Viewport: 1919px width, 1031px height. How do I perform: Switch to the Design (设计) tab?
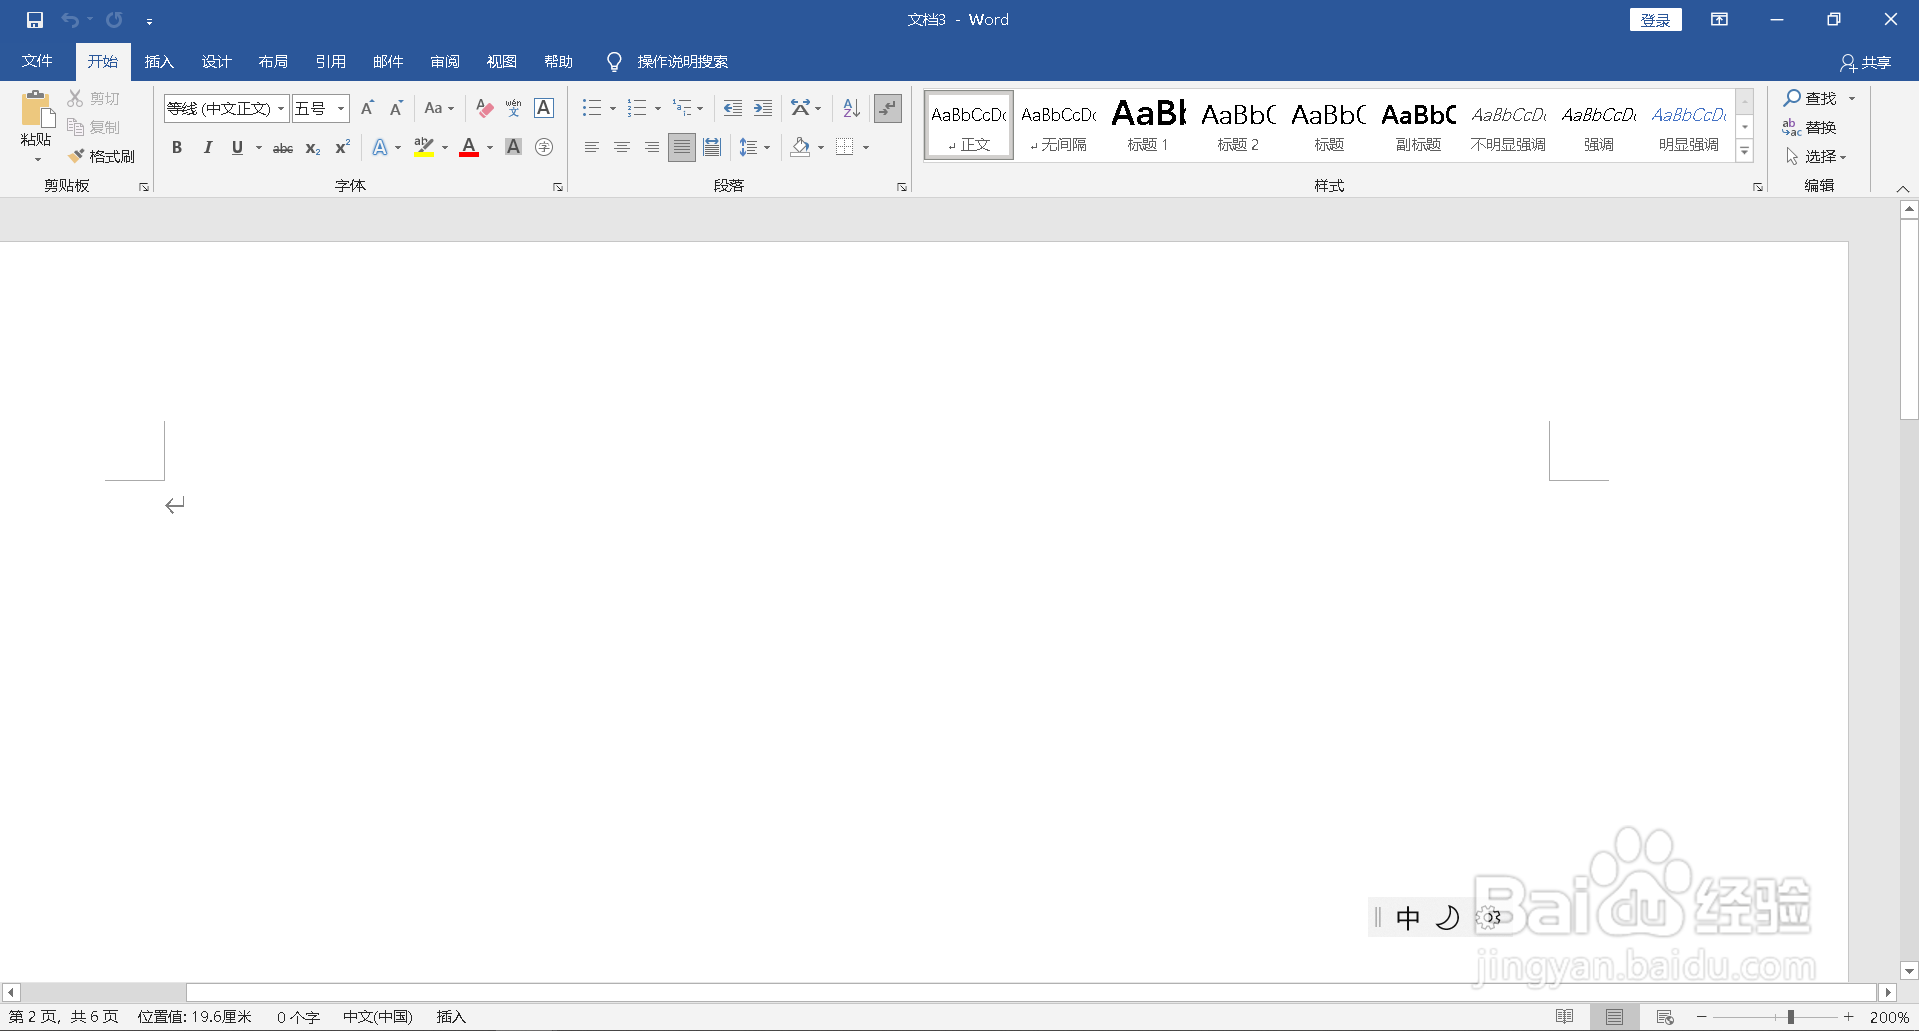click(x=216, y=62)
